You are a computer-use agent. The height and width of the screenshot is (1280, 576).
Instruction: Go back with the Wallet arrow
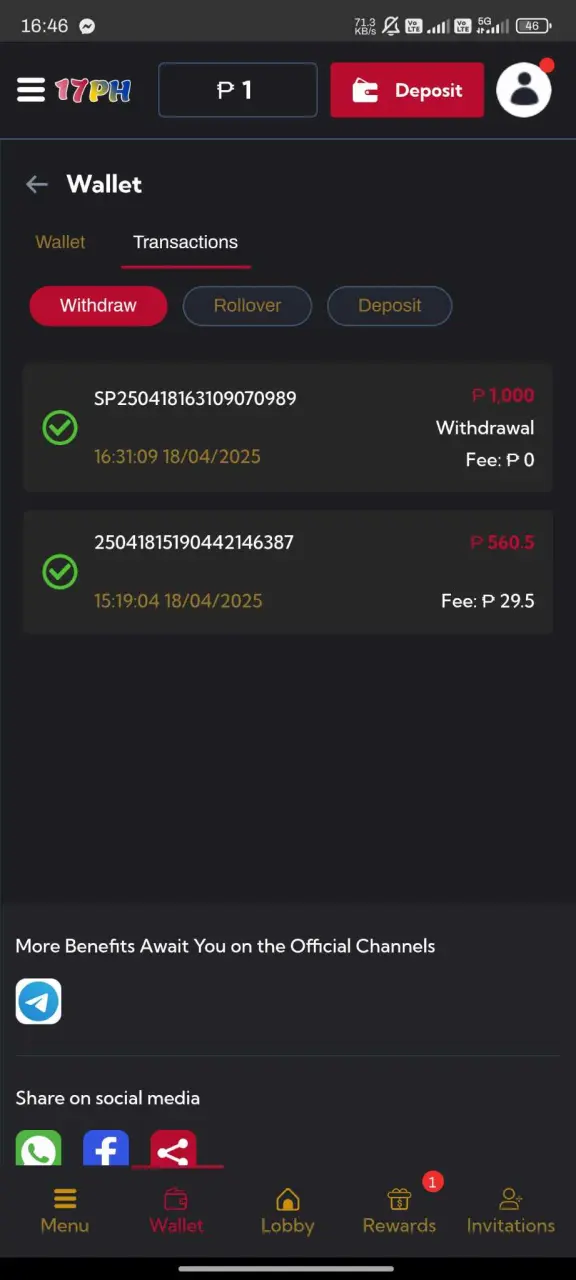(37, 184)
